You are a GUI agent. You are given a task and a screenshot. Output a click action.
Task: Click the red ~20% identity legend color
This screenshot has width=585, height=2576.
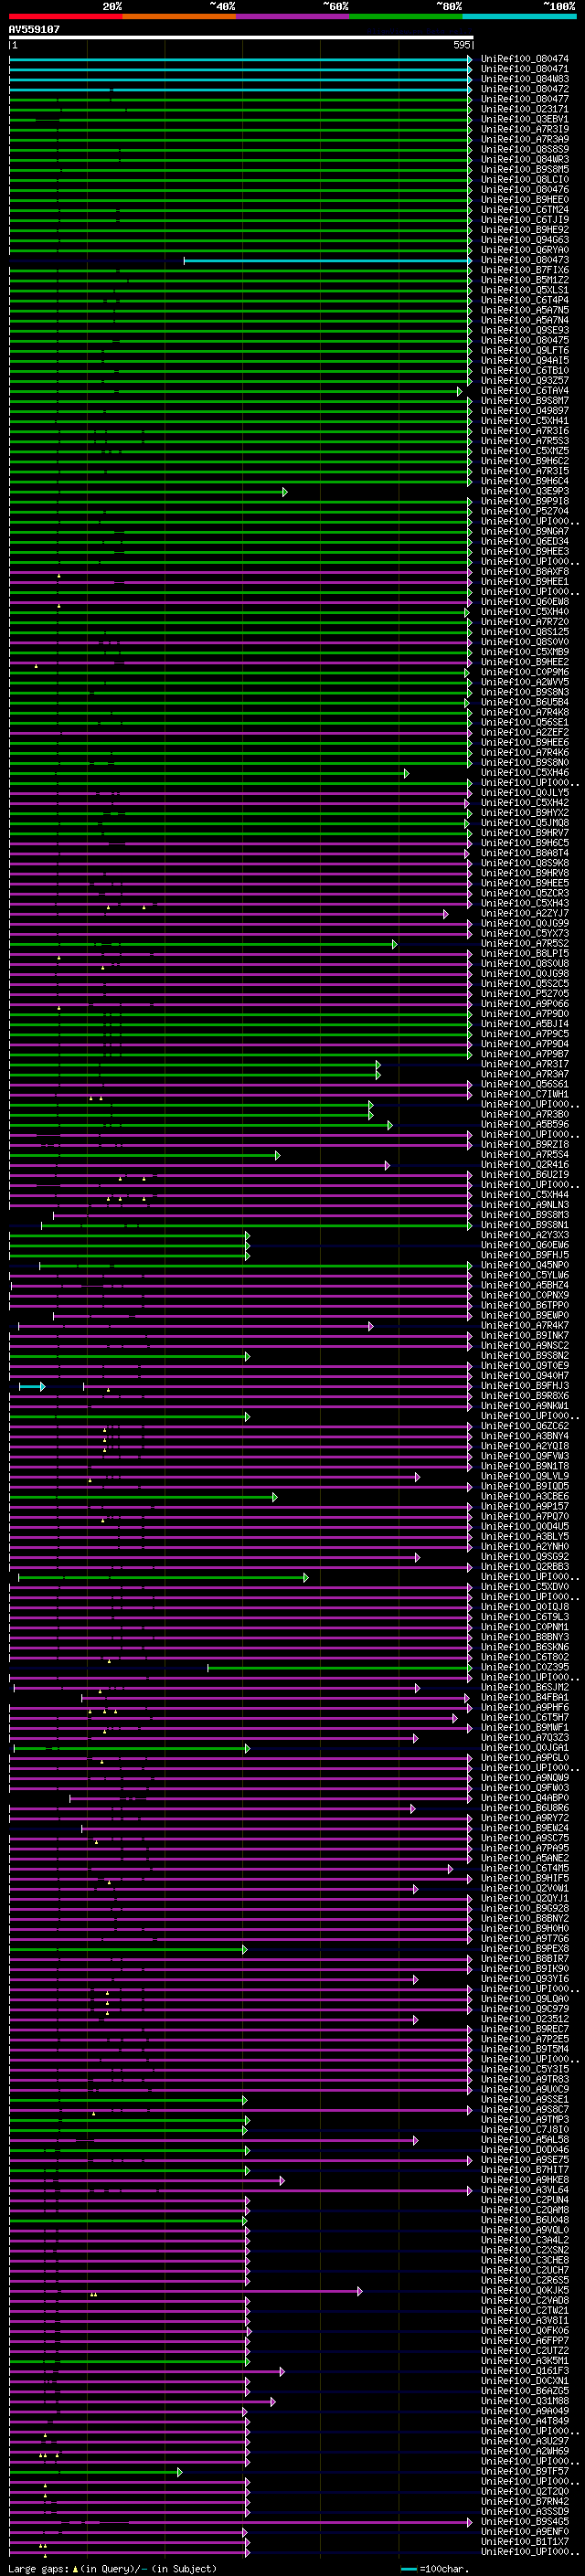click(x=66, y=16)
